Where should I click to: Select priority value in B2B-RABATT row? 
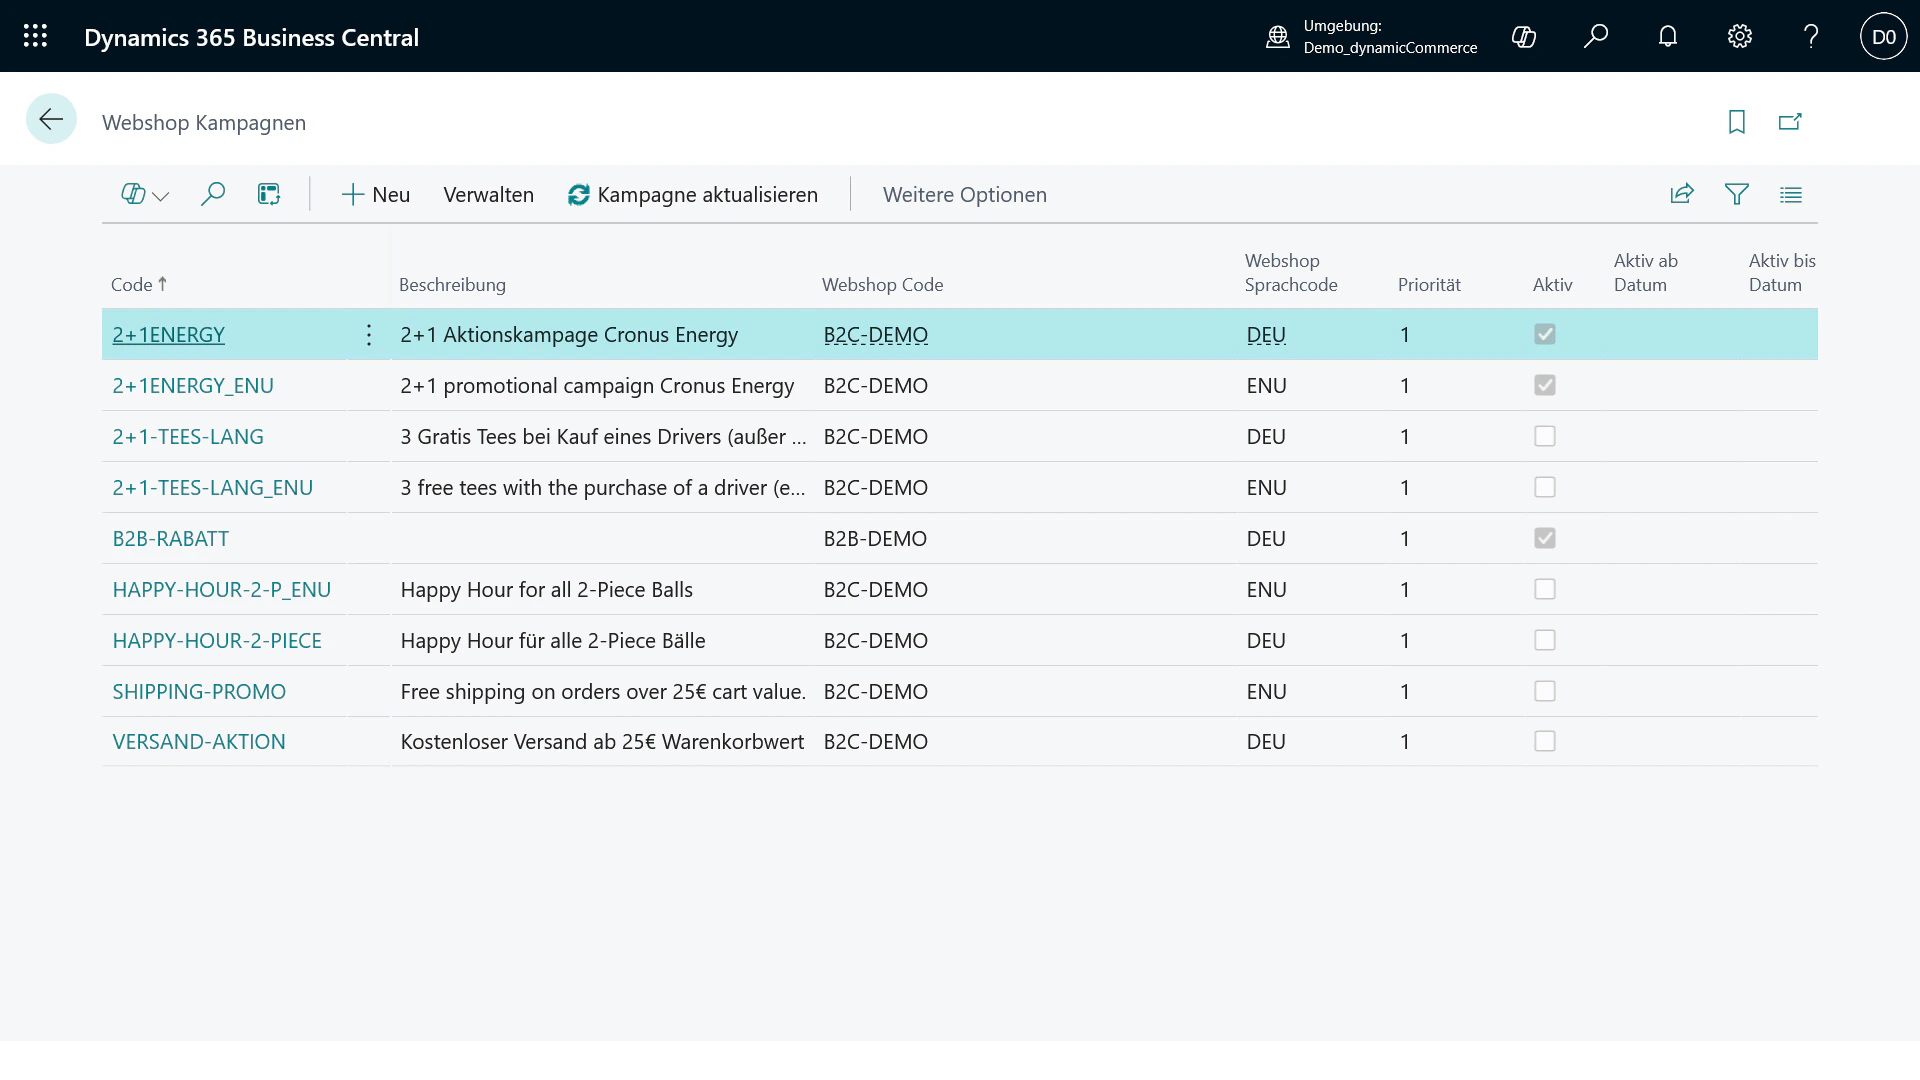(x=1405, y=539)
